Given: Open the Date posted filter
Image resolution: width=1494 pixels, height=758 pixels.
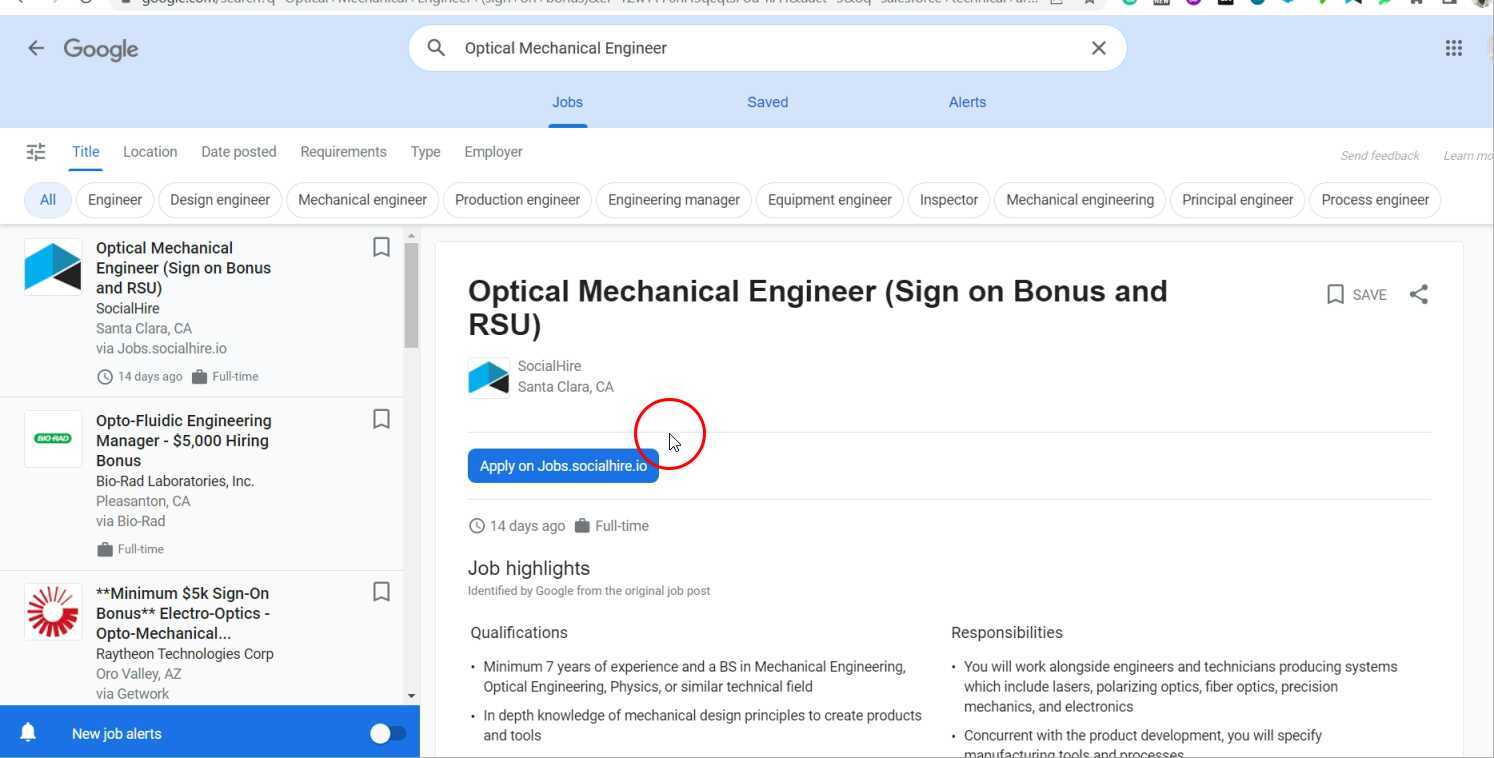Looking at the screenshot, I should (239, 152).
